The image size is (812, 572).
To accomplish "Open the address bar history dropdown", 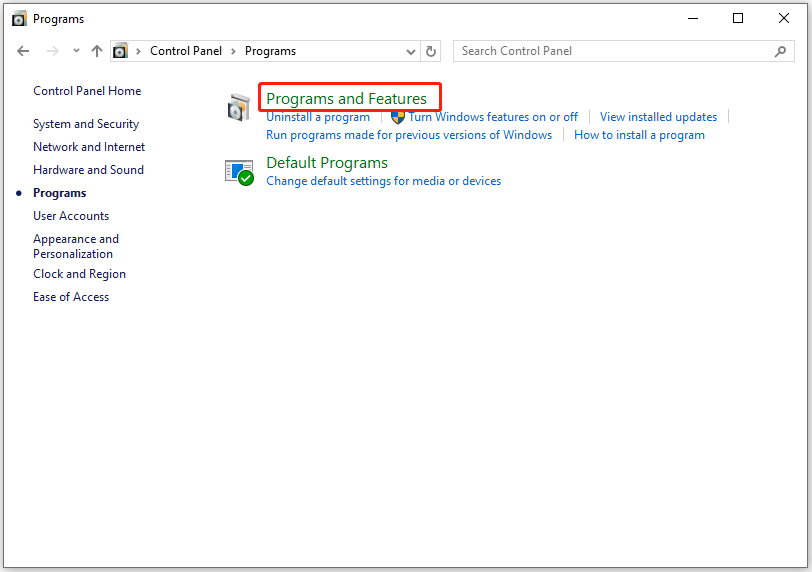I will [411, 51].
